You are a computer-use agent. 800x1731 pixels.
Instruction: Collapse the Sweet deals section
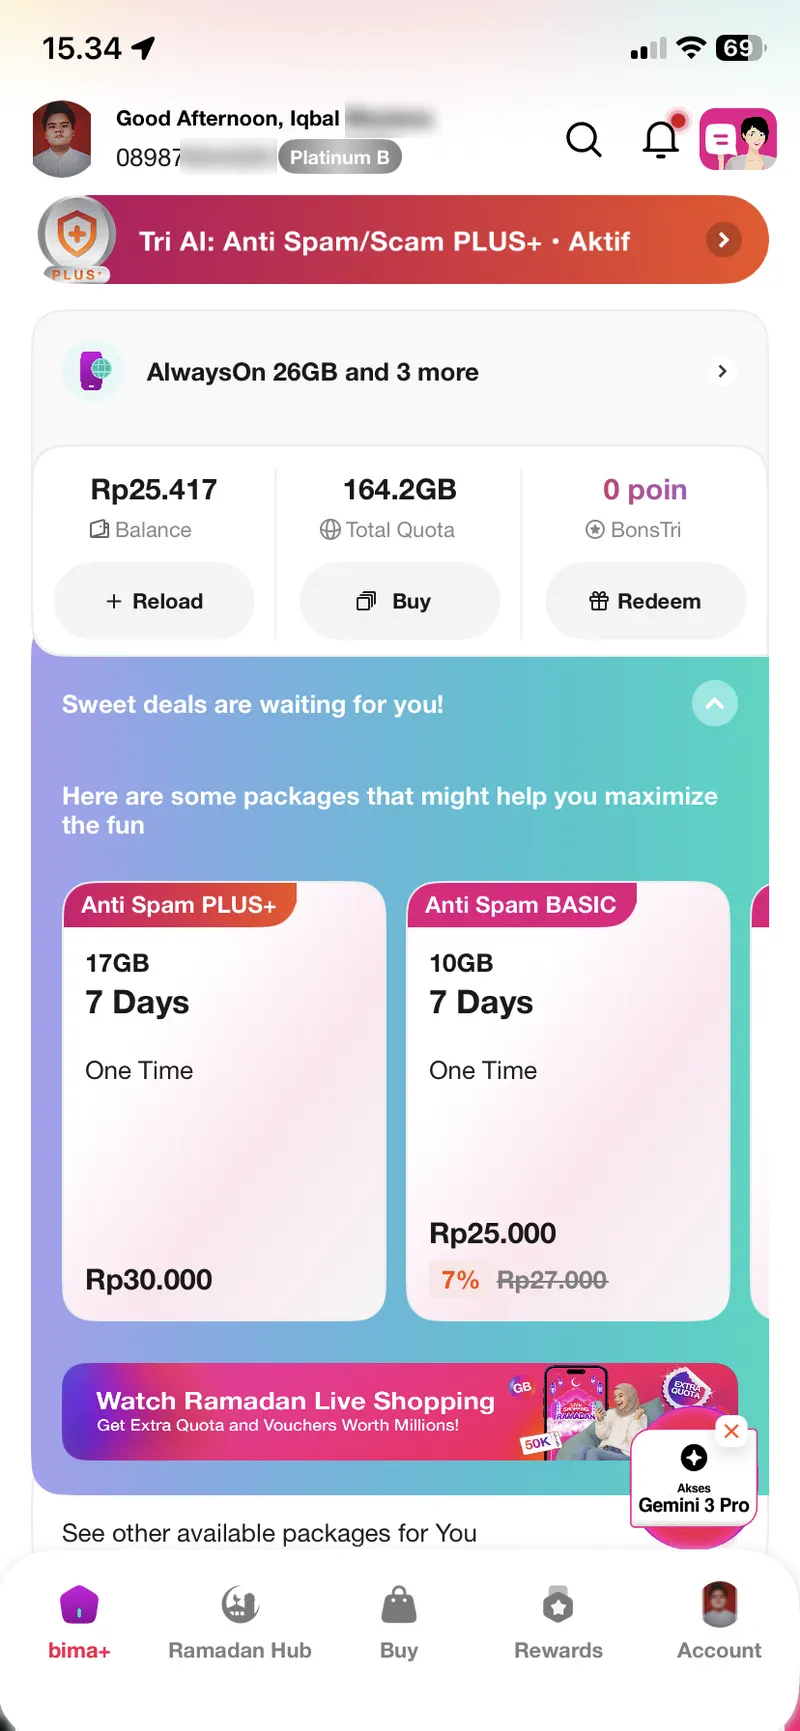pyautogui.click(x=714, y=704)
